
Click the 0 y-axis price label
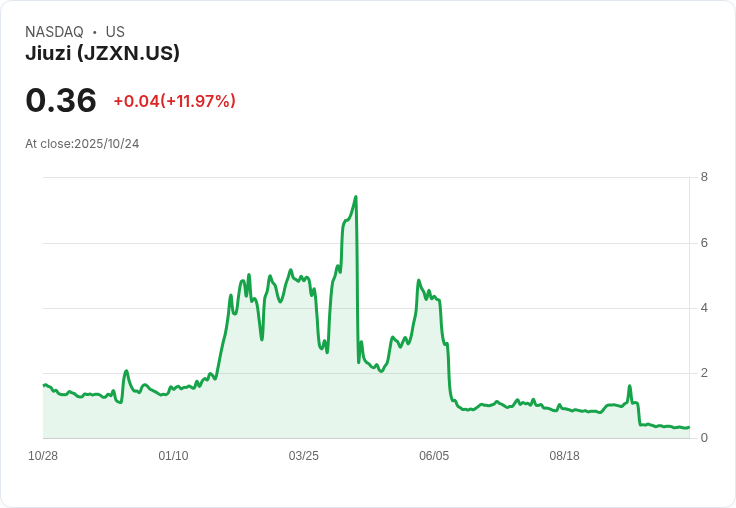click(704, 438)
